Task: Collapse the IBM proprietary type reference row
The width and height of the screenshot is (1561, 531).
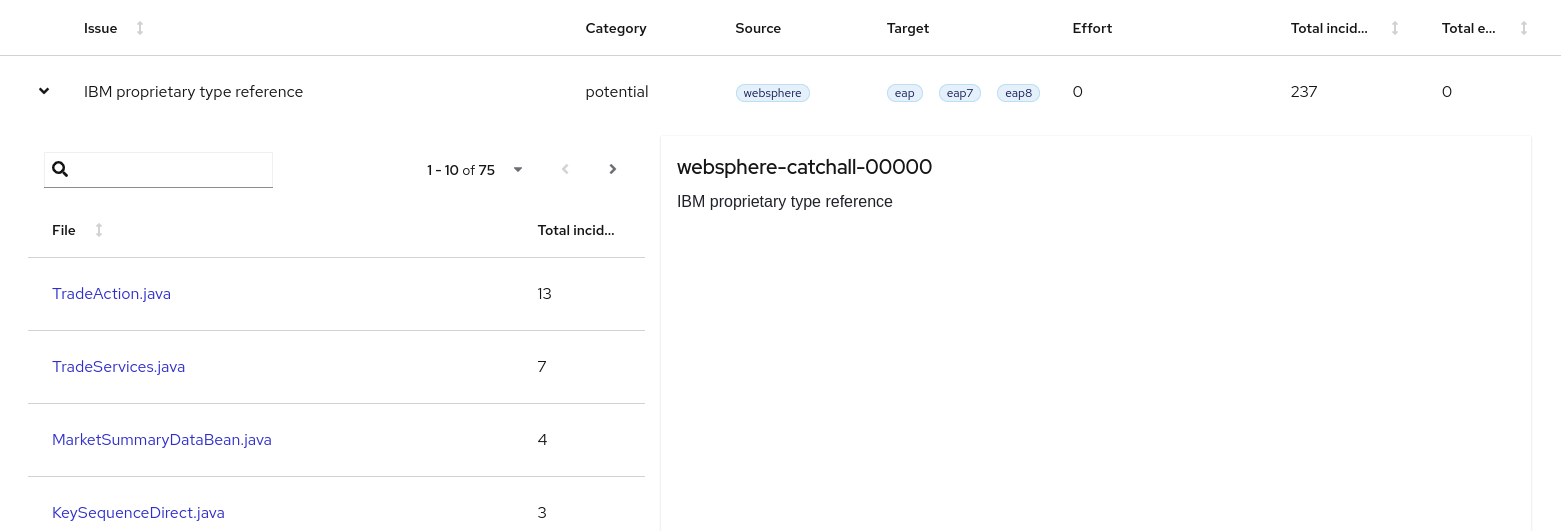Action: click(x=44, y=91)
